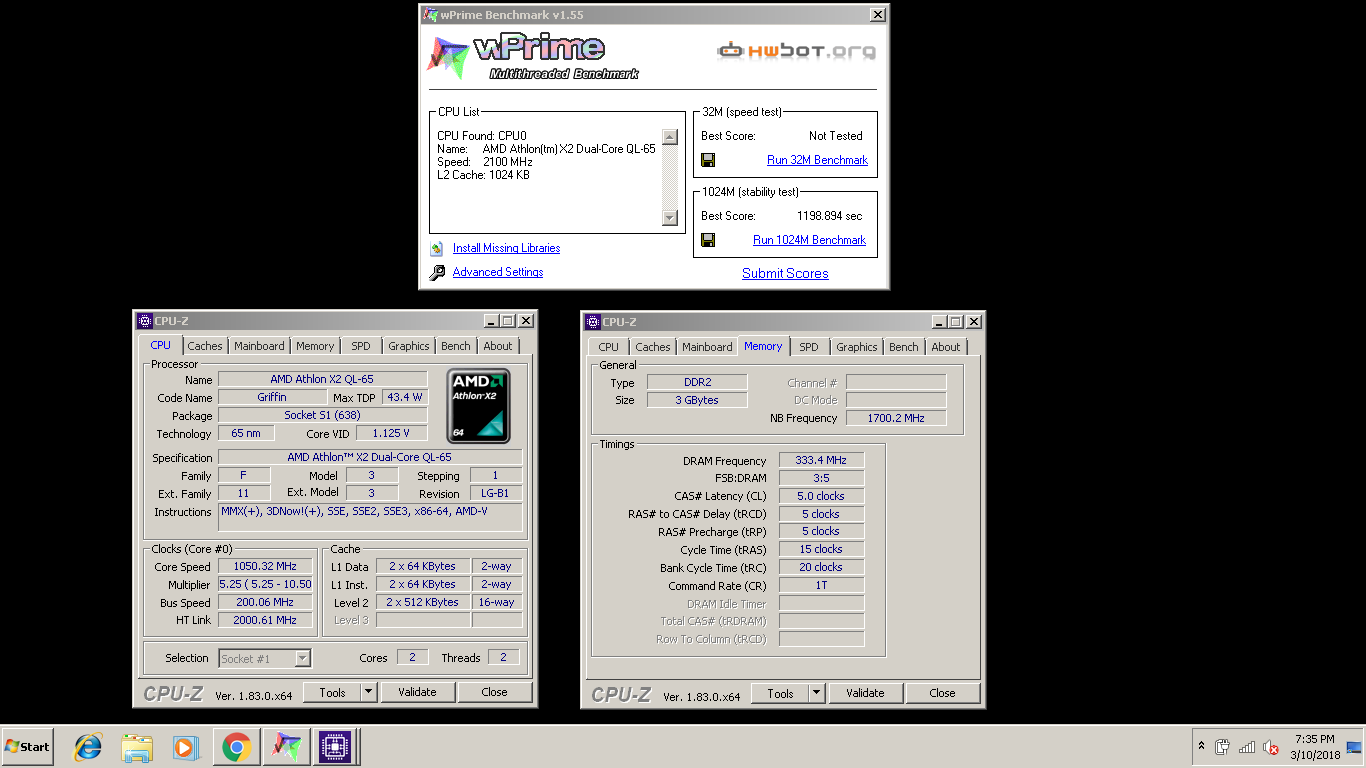Click the Run 32M Benchmark link
This screenshot has height=768, width=1366.
click(x=817, y=160)
